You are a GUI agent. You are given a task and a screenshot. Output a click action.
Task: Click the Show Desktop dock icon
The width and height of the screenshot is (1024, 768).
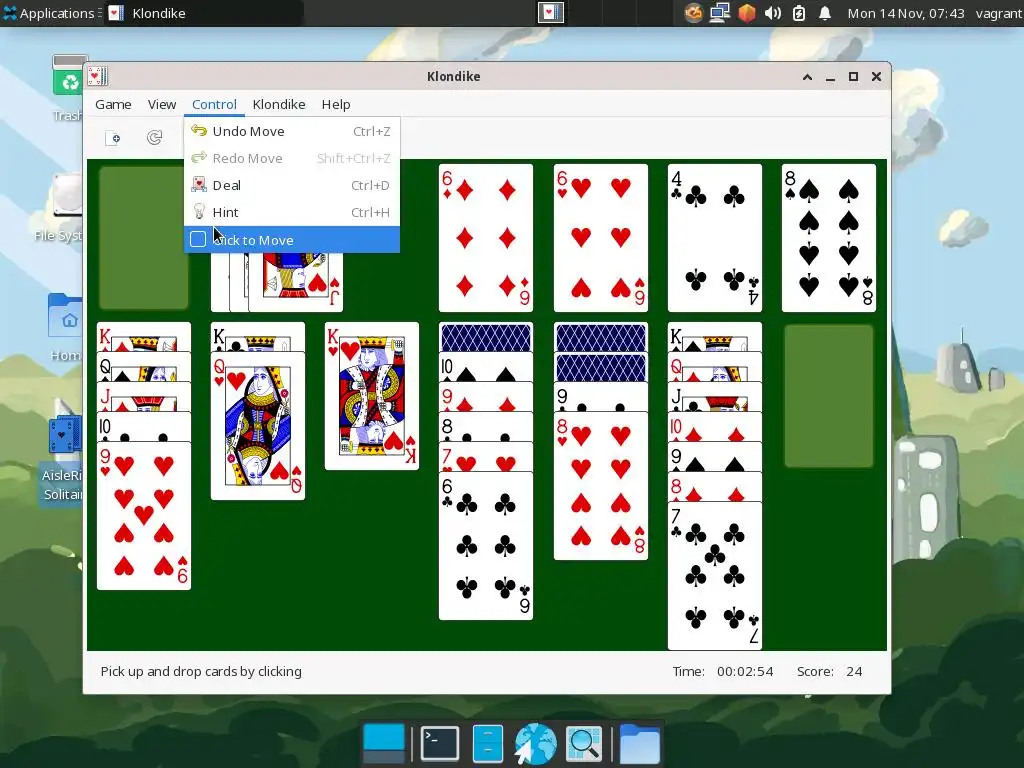pyautogui.click(x=383, y=743)
